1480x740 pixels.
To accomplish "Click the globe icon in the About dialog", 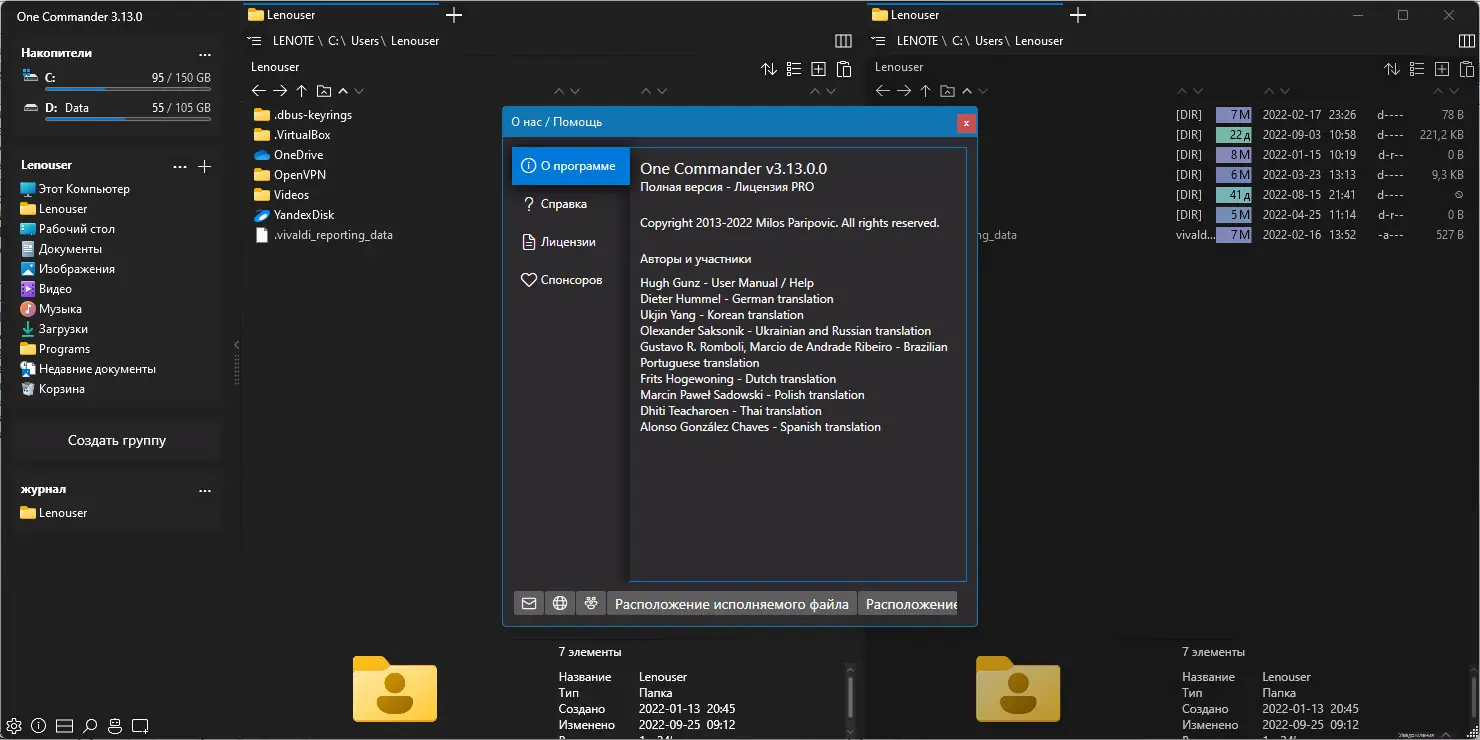I will pyautogui.click(x=560, y=603).
